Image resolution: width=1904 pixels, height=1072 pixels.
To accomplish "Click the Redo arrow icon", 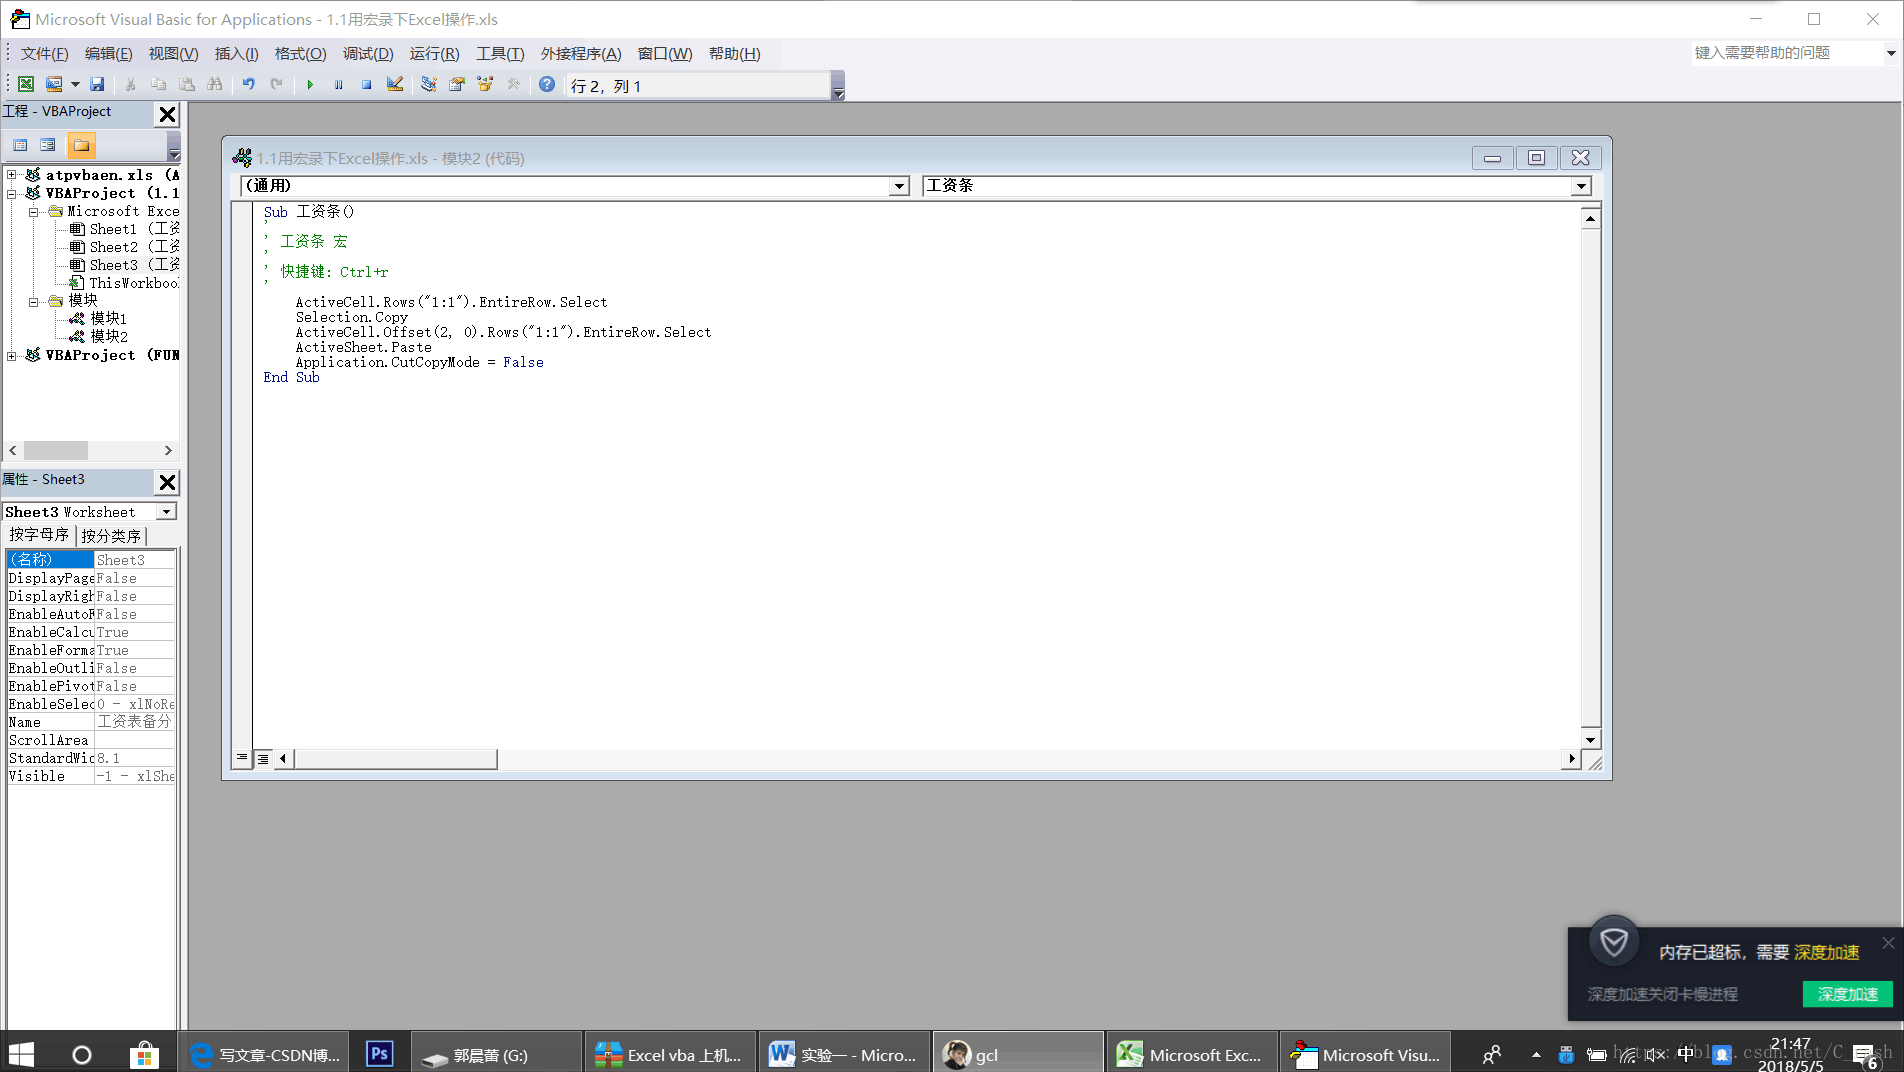I will coord(277,85).
